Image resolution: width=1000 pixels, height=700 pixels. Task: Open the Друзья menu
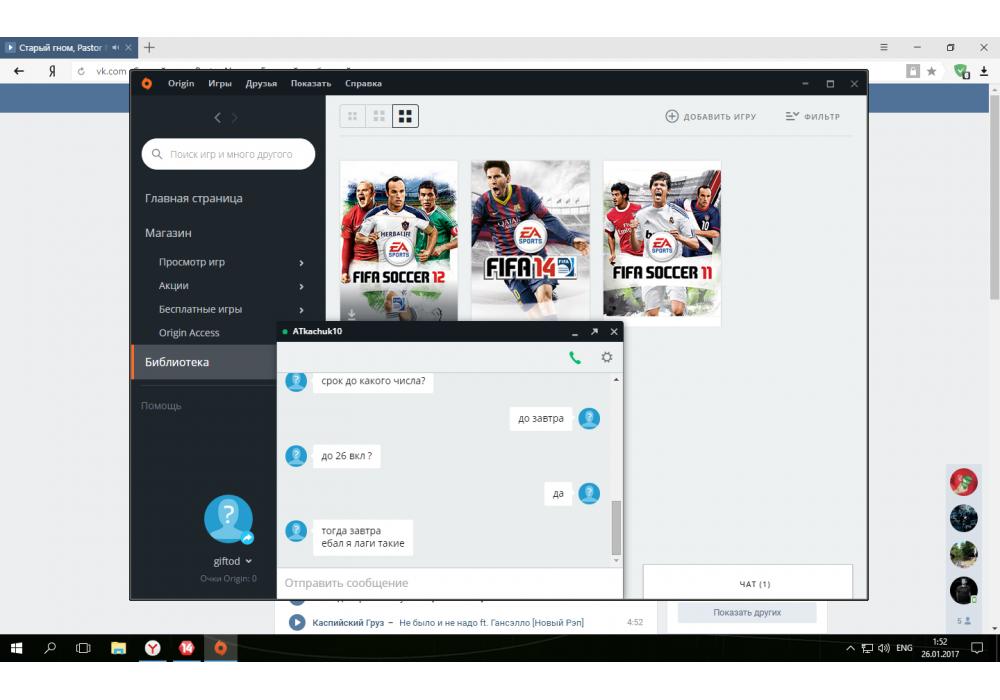pos(261,84)
